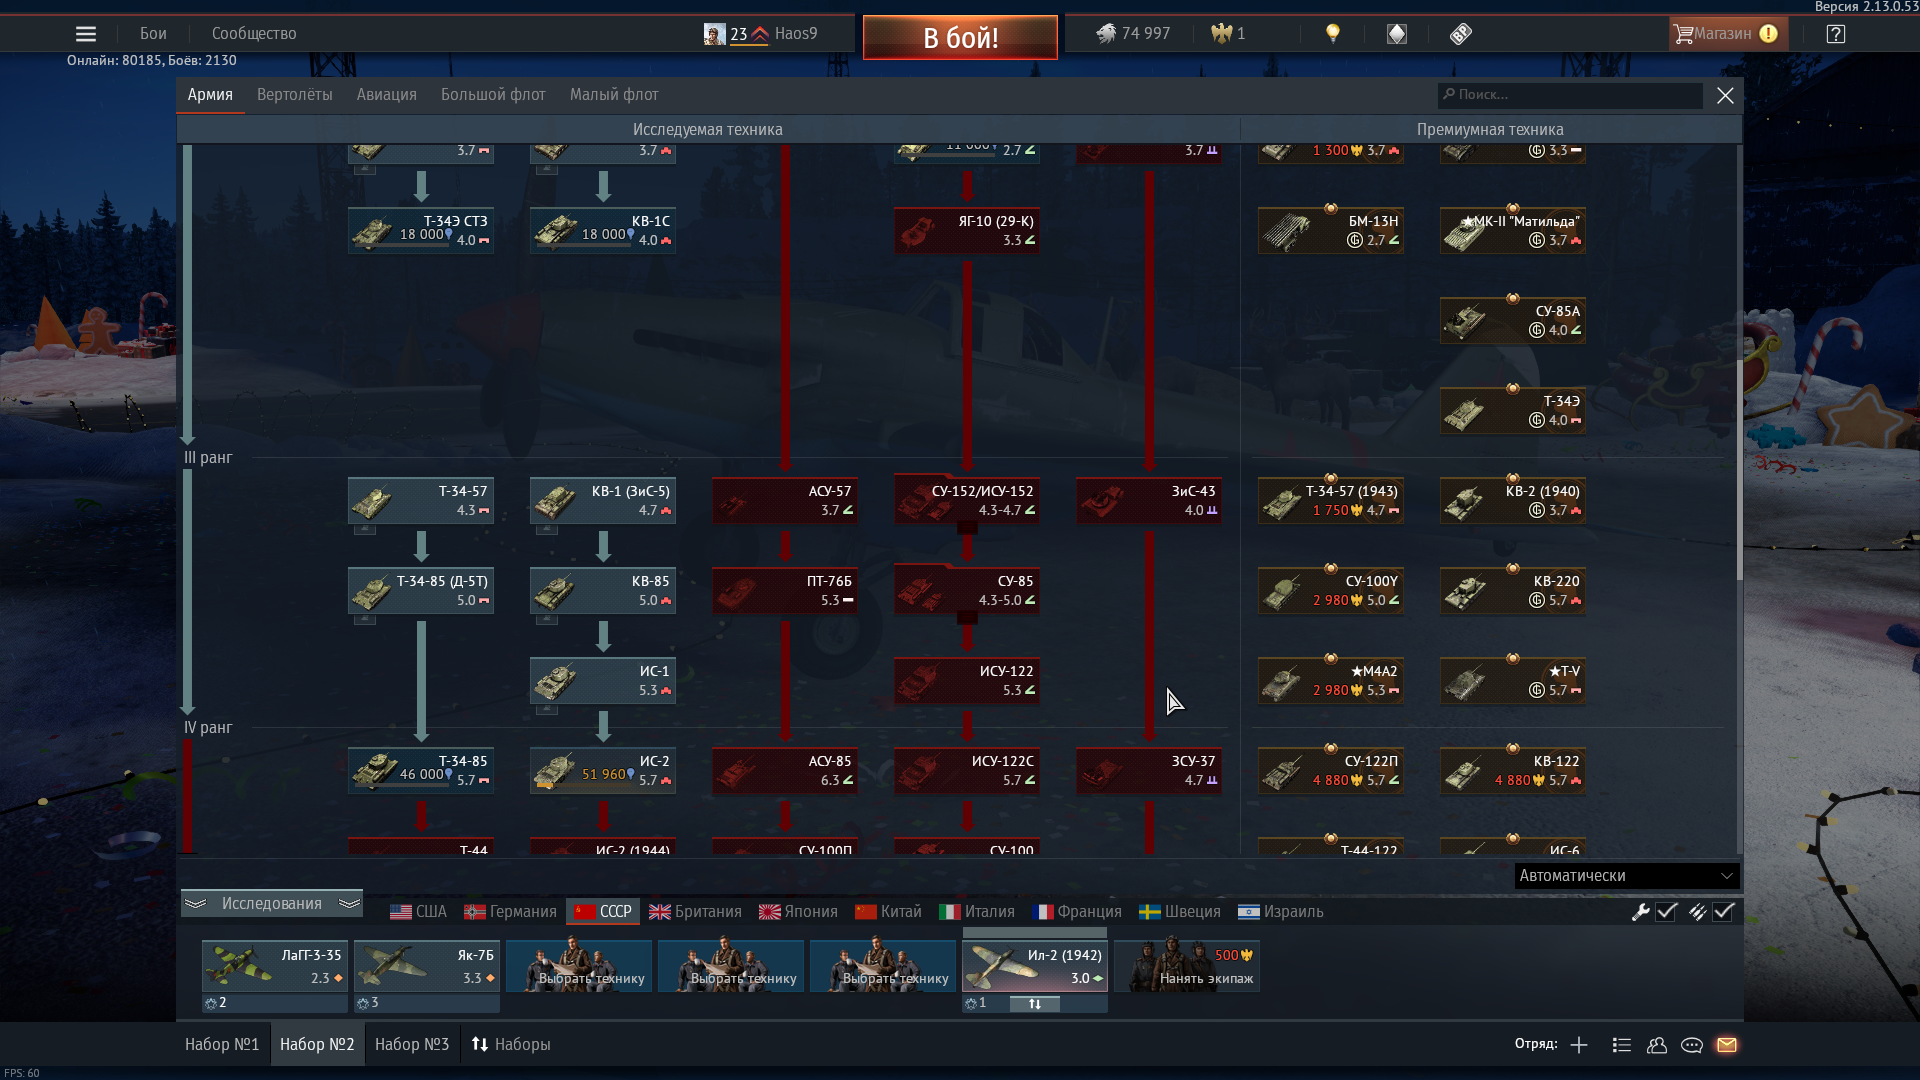The height and width of the screenshot is (1080, 1920).
Task: Close the research tree window
Action: pos(1725,95)
